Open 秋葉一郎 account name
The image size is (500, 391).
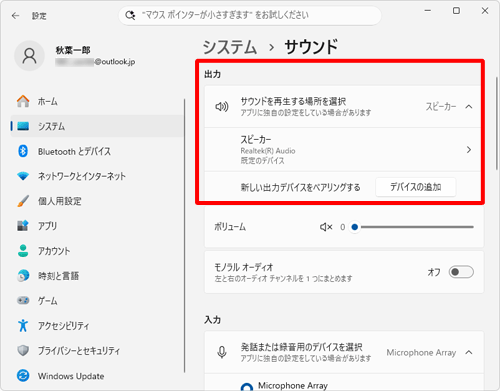73,50
